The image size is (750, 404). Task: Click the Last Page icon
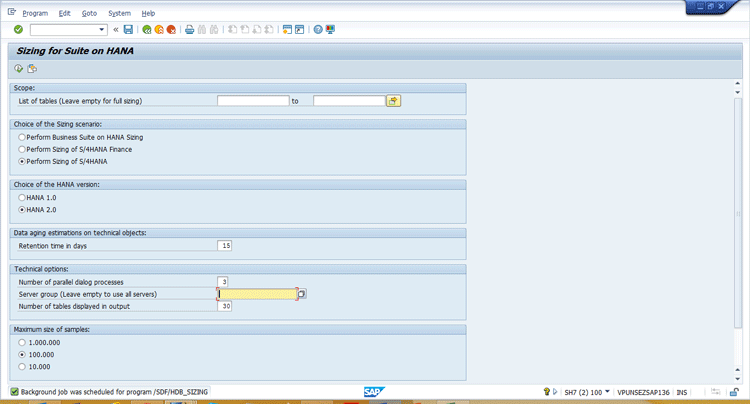(x=269, y=30)
